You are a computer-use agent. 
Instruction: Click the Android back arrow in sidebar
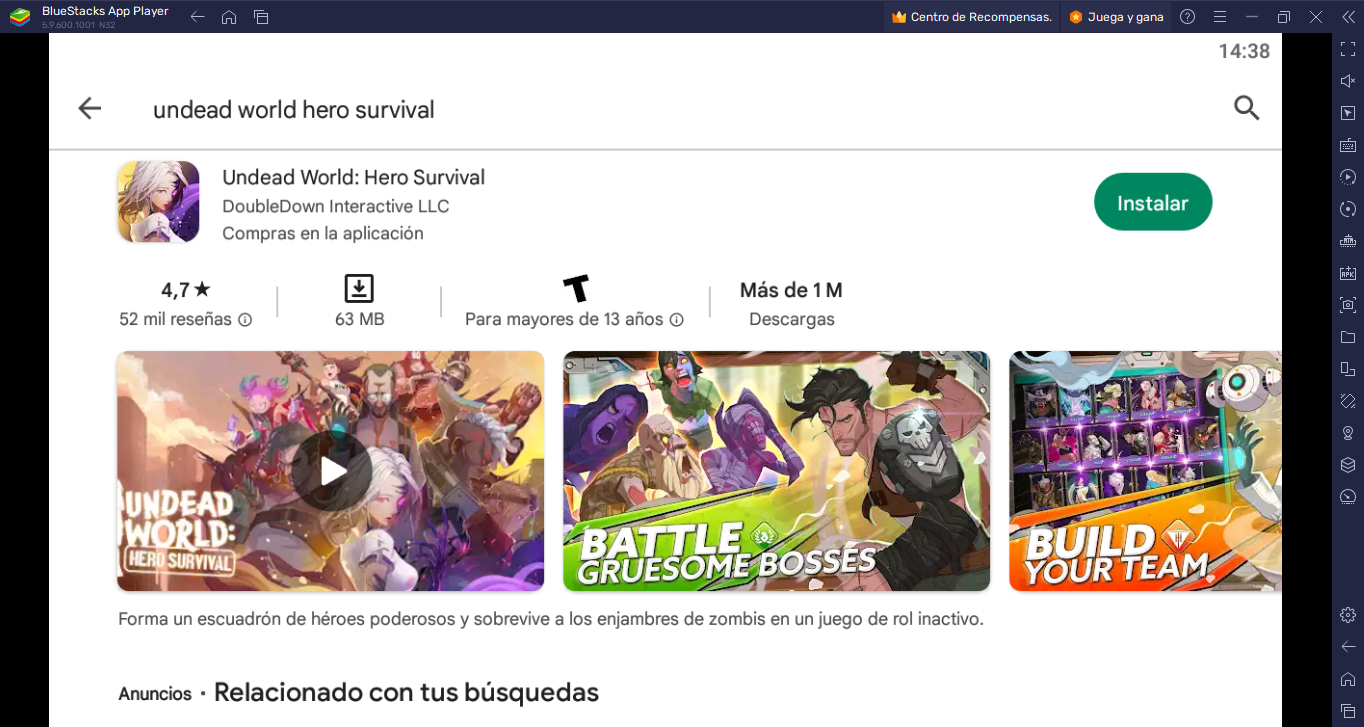pos(1348,646)
